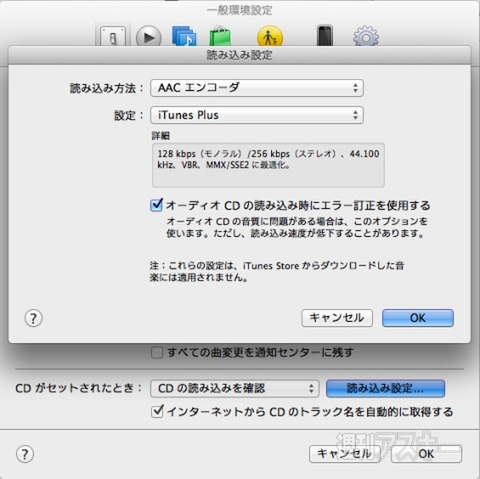Open the Devices preferences phone icon
The image size is (480, 479).
pyautogui.click(x=325, y=36)
